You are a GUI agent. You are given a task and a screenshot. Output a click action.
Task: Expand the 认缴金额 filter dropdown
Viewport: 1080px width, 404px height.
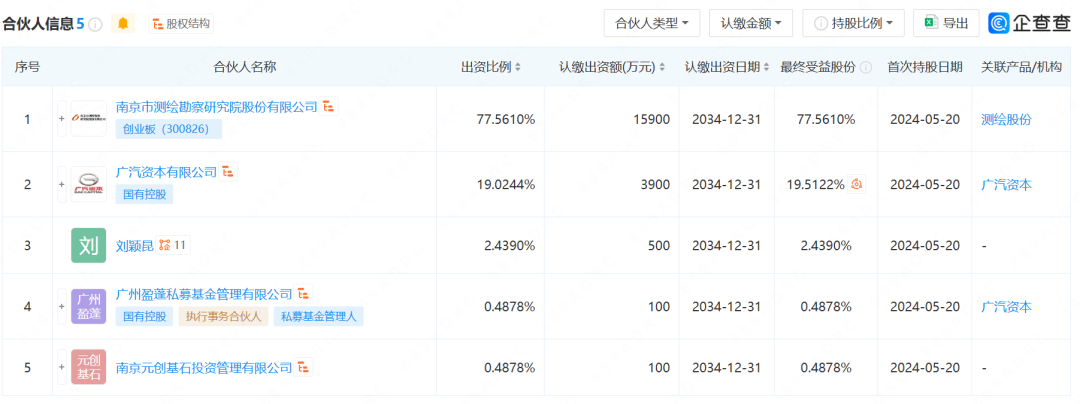(751, 23)
